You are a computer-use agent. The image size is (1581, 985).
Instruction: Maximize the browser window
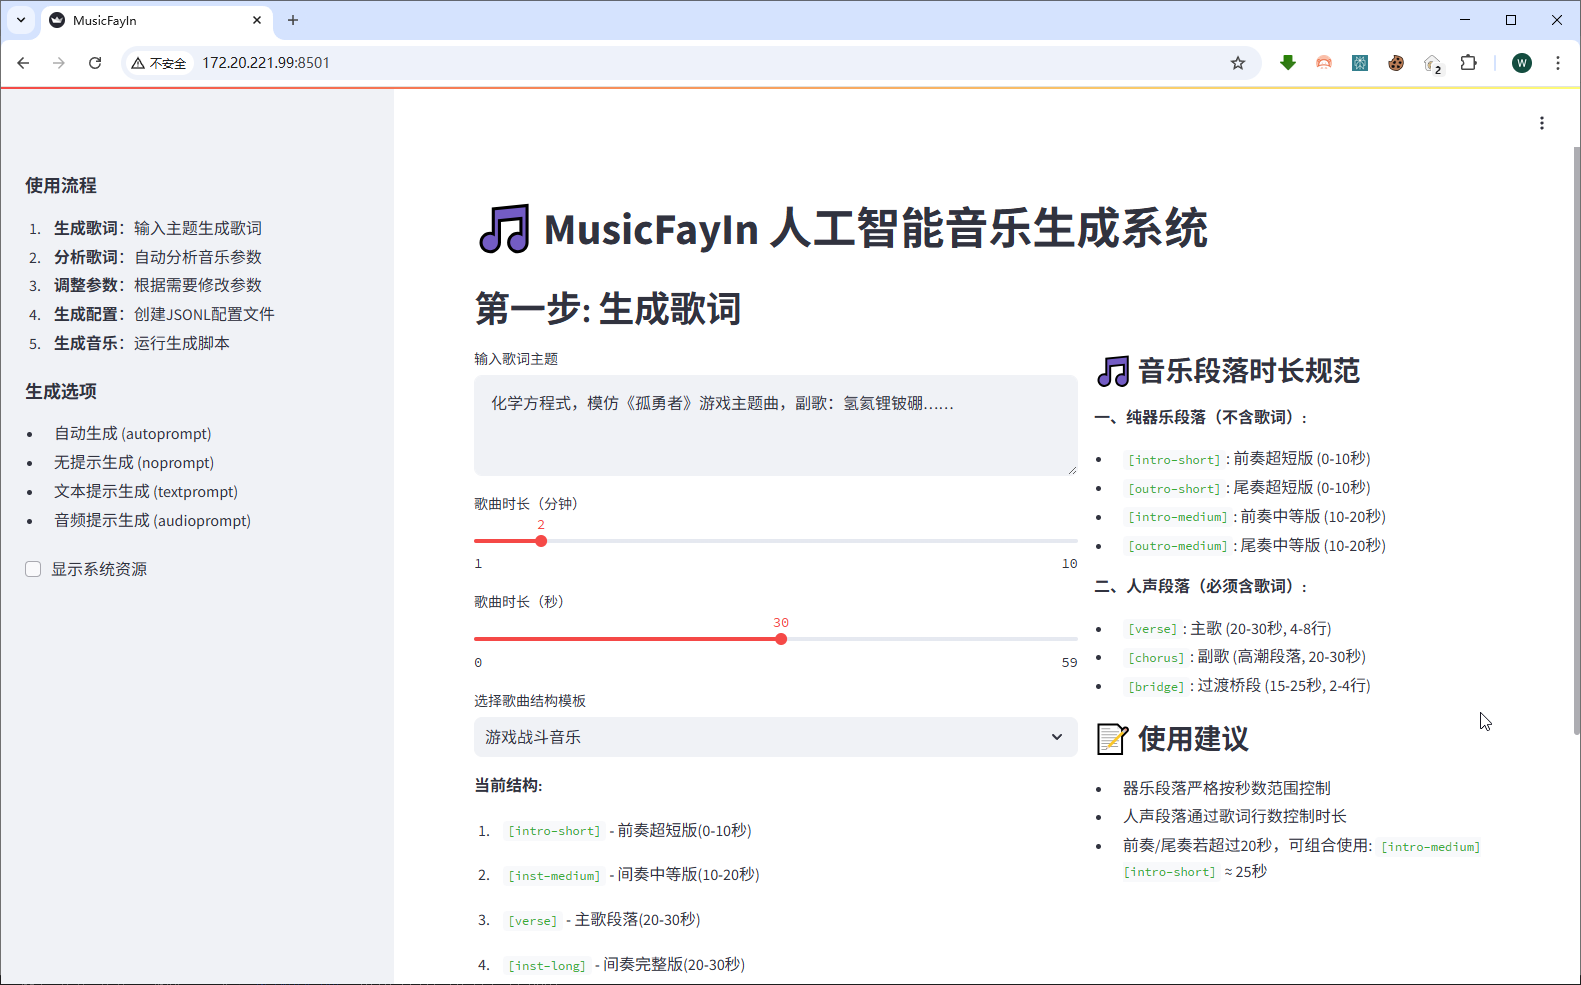click(1511, 20)
